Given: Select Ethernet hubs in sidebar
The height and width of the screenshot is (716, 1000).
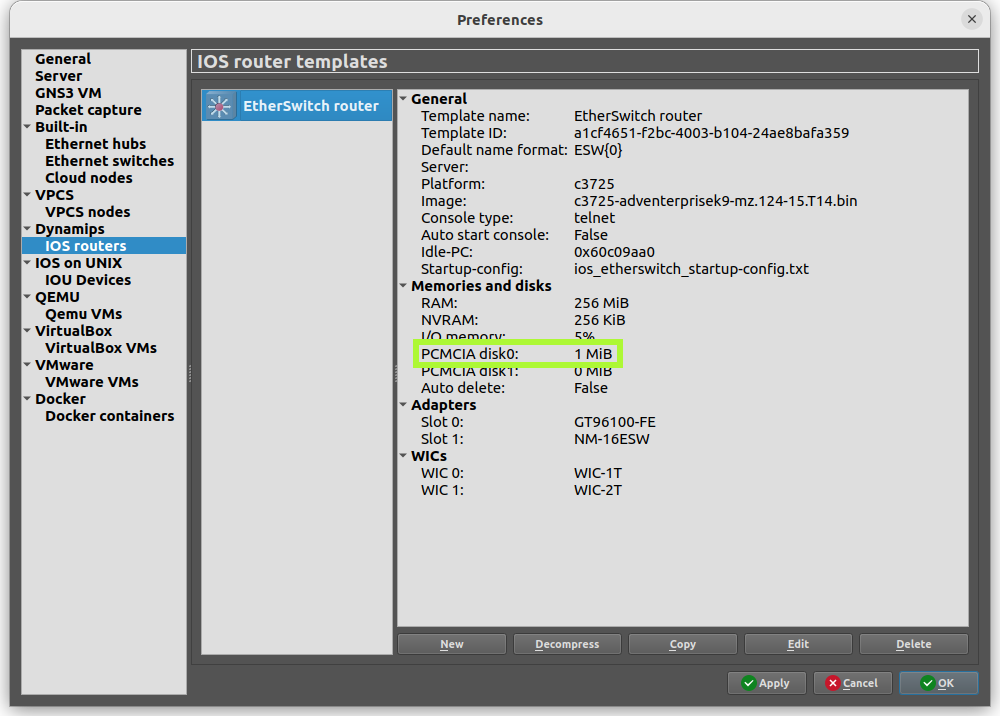Looking at the screenshot, I should 95,144.
